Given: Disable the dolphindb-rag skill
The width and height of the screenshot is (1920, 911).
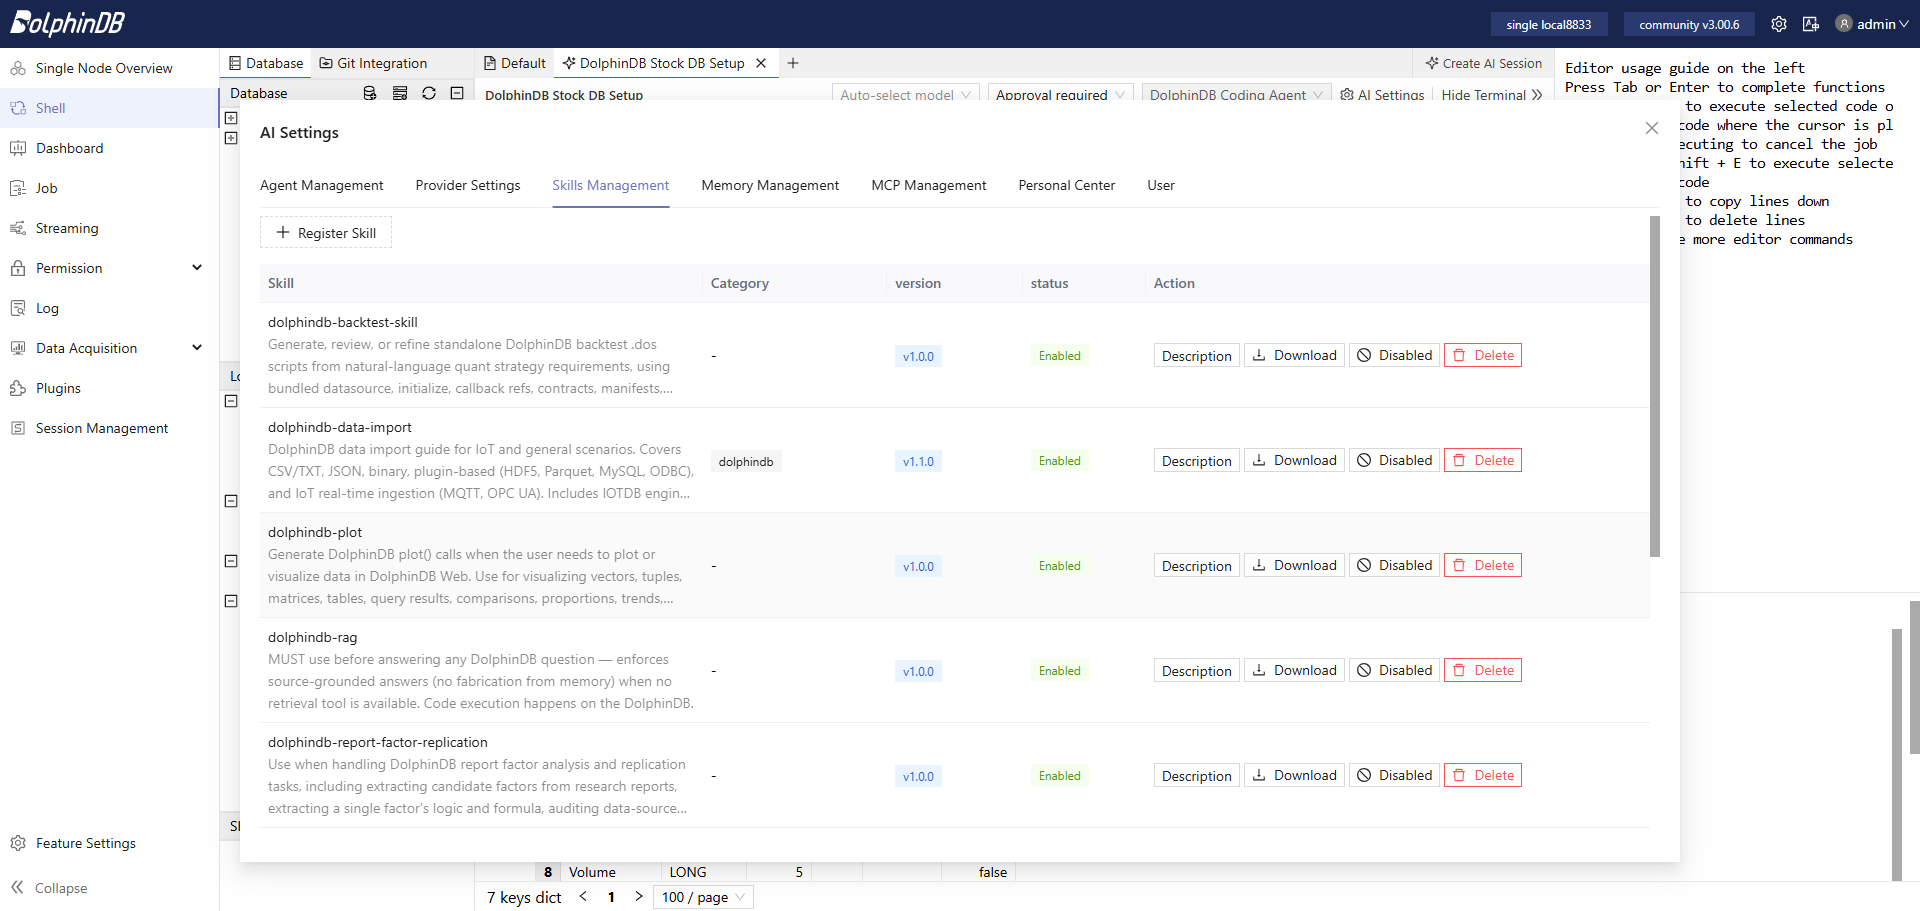Looking at the screenshot, I should 1394,670.
